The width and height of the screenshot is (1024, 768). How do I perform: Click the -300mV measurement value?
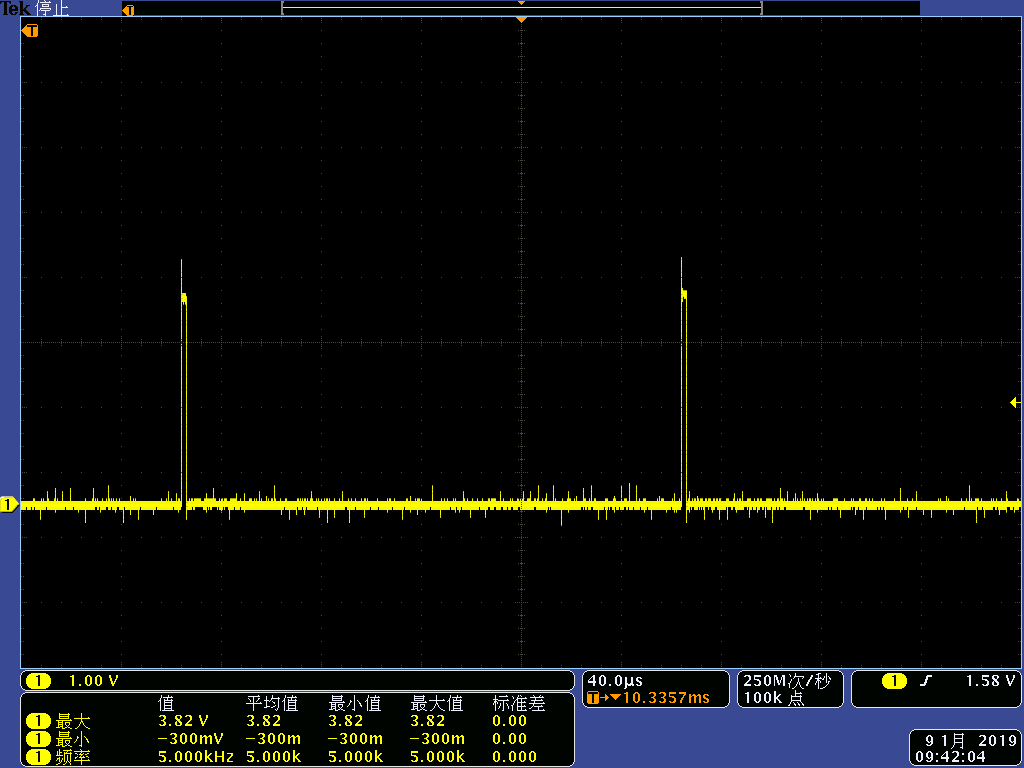(191, 739)
